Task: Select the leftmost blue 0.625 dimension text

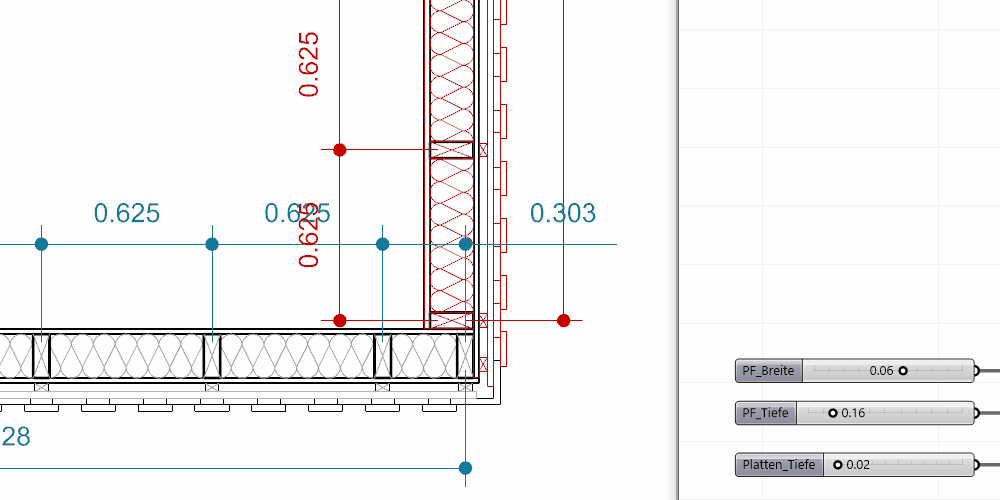Action: (127, 213)
